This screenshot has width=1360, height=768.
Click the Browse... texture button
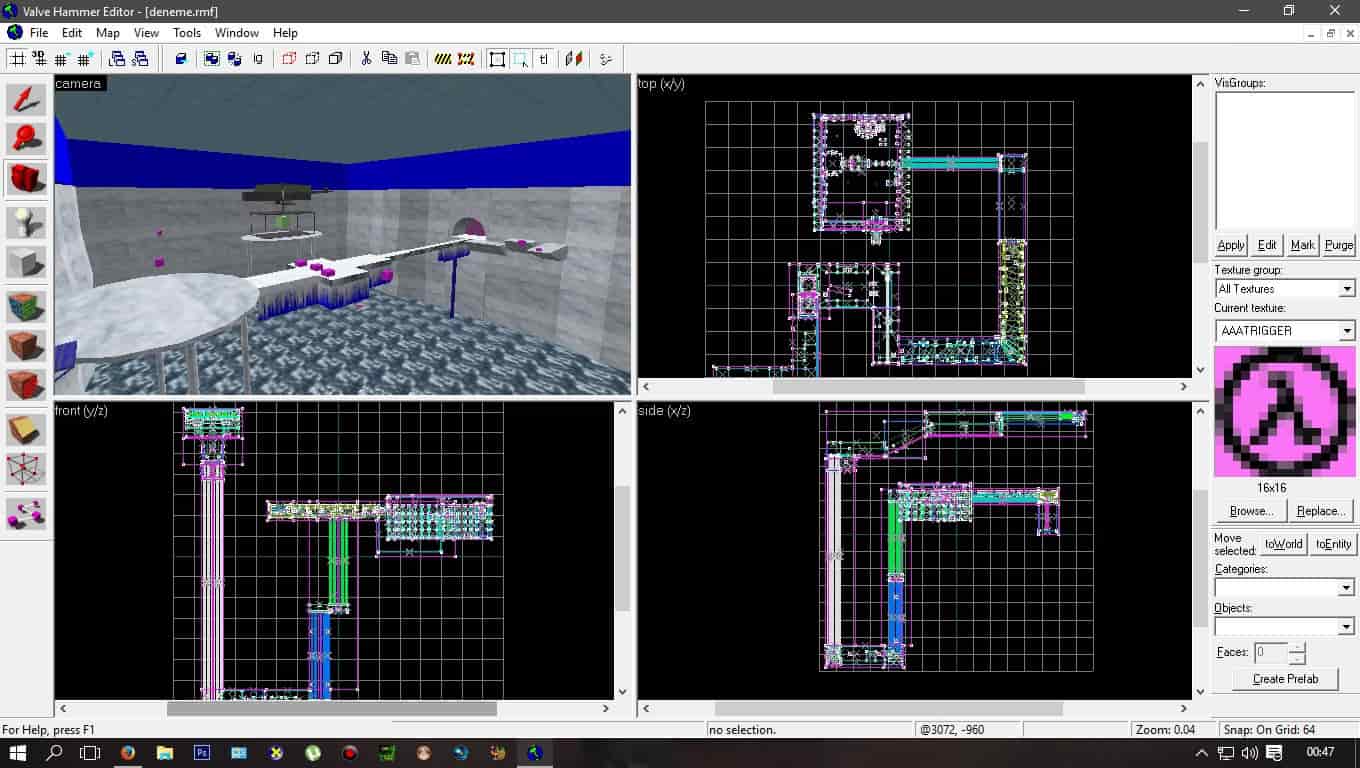coord(1251,511)
